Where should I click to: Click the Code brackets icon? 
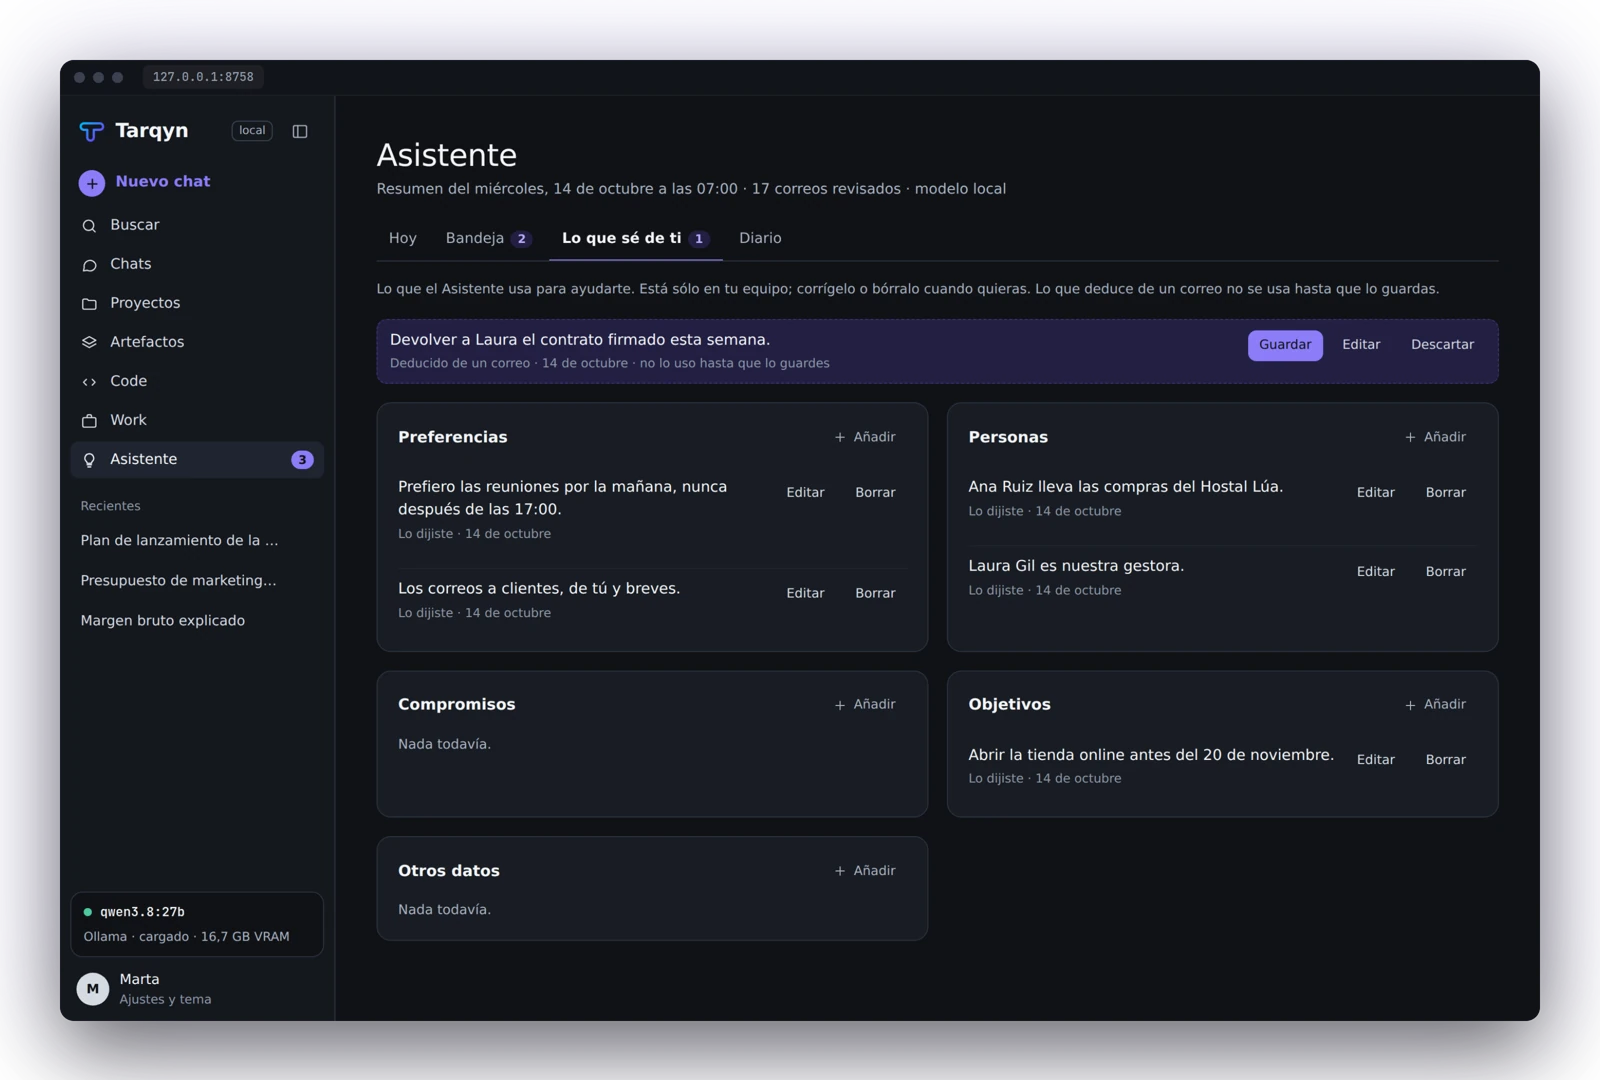(x=89, y=382)
